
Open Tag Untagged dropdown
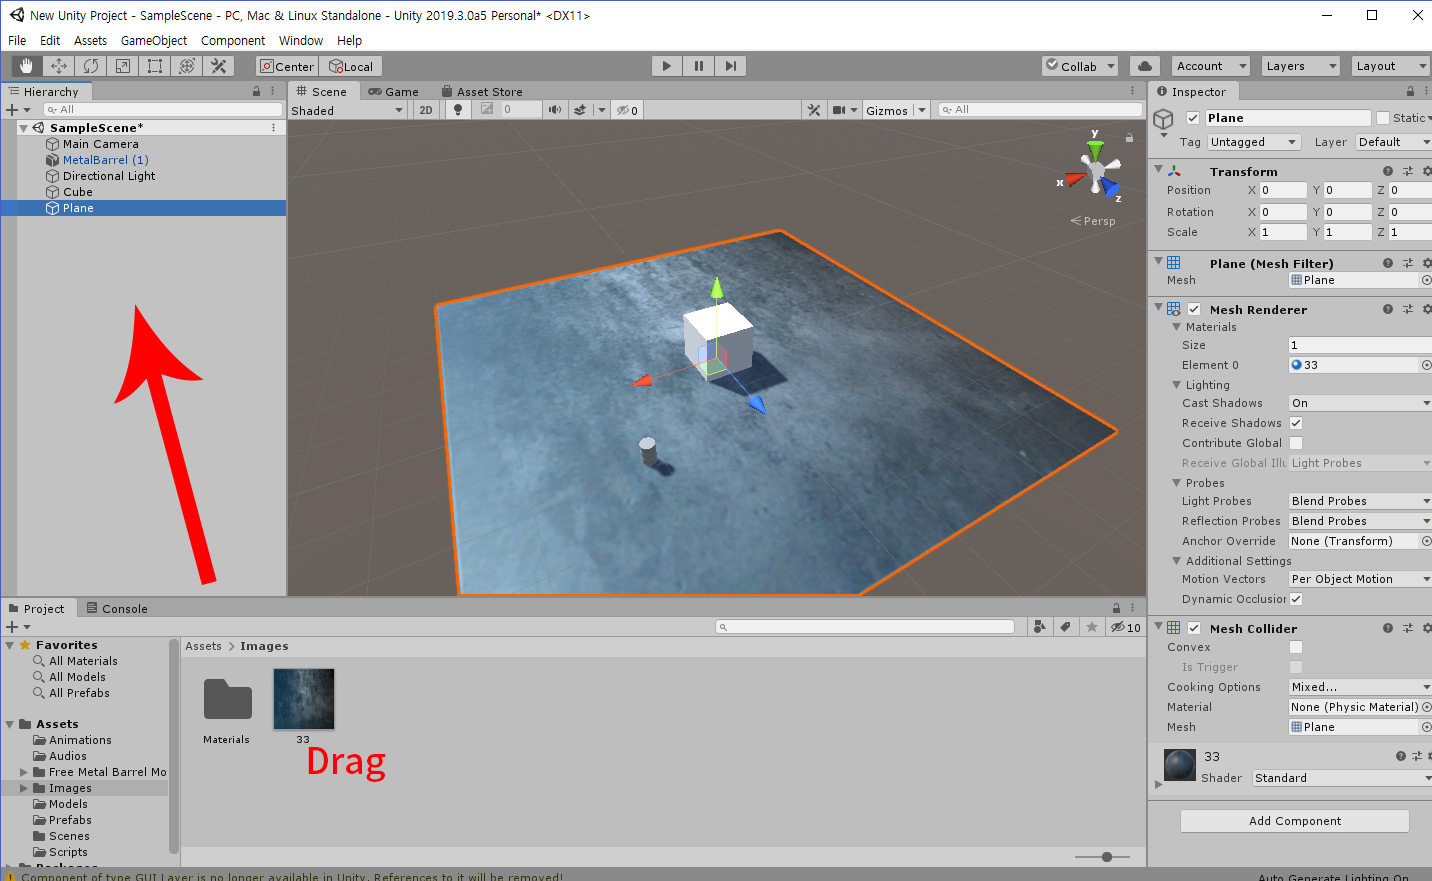coord(1254,142)
